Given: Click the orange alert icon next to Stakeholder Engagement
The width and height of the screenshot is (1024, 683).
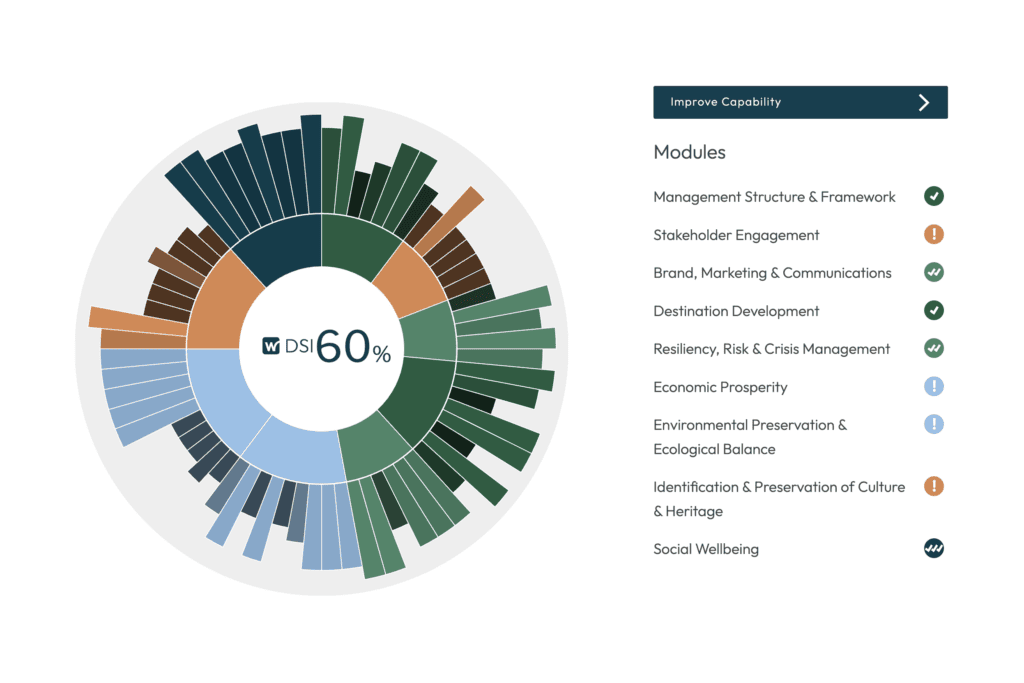Looking at the screenshot, I should pos(934,234).
